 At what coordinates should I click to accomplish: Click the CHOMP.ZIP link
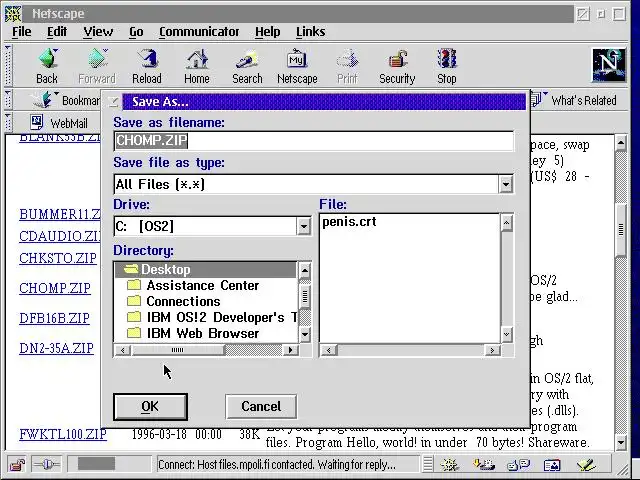click(55, 288)
